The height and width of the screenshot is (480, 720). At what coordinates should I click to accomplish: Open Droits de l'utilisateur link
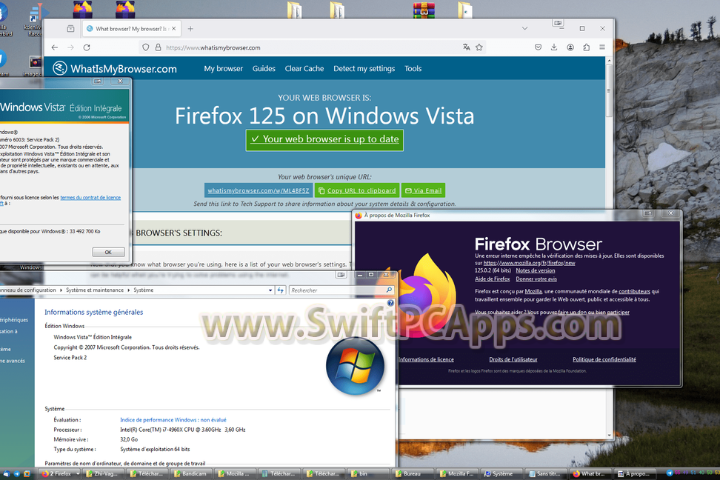(x=513, y=359)
